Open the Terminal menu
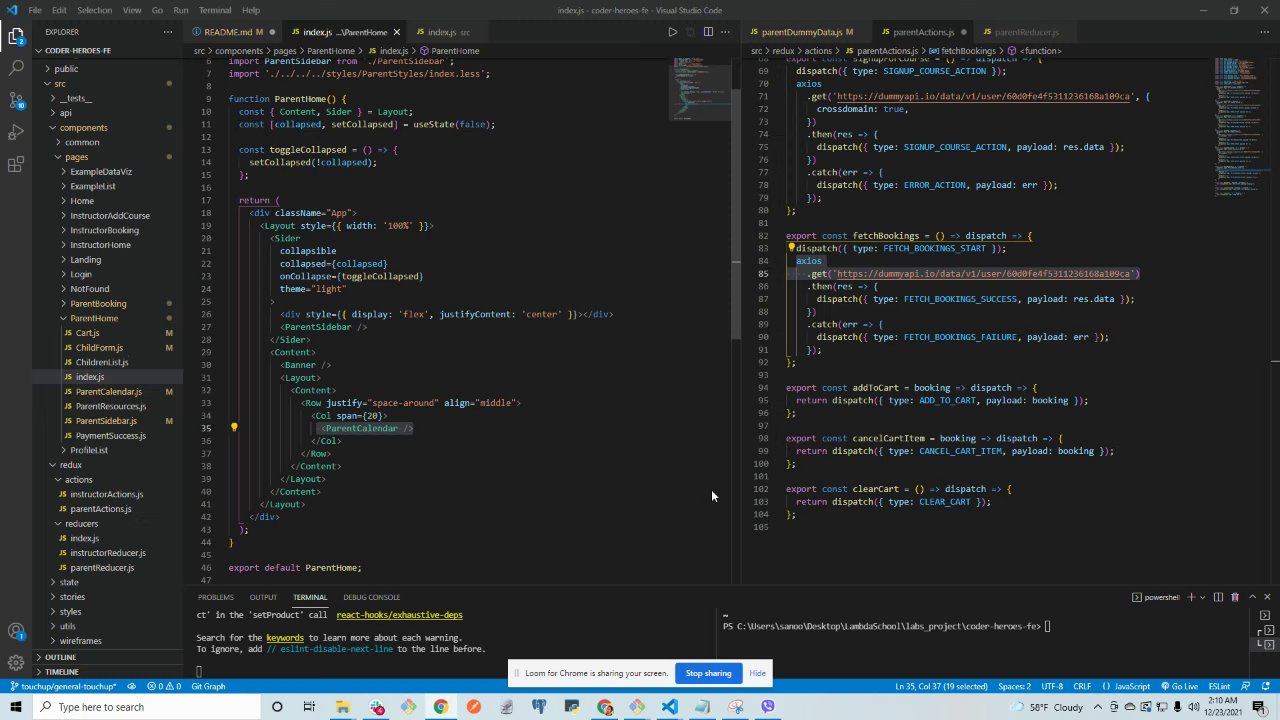 (x=215, y=10)
